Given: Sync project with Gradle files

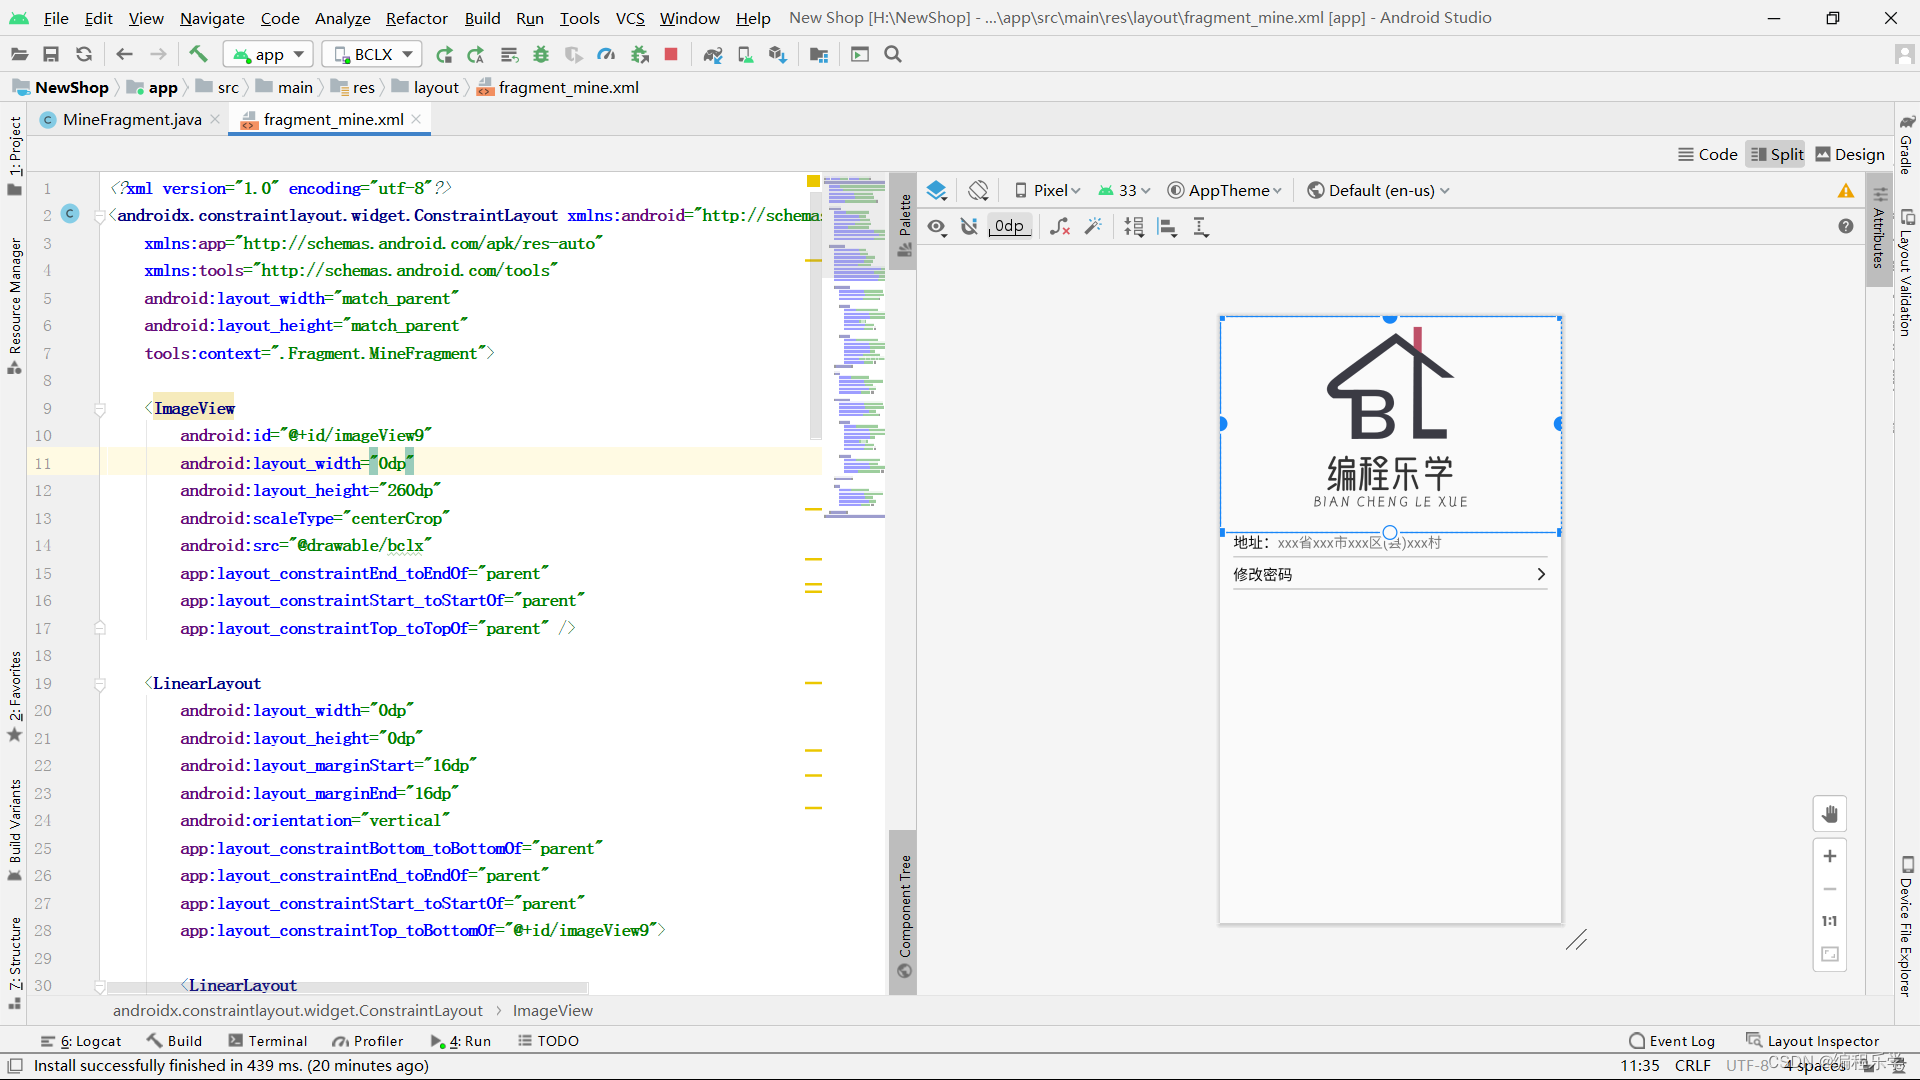Looking at the screenshot, I should (x=713, y=54).
